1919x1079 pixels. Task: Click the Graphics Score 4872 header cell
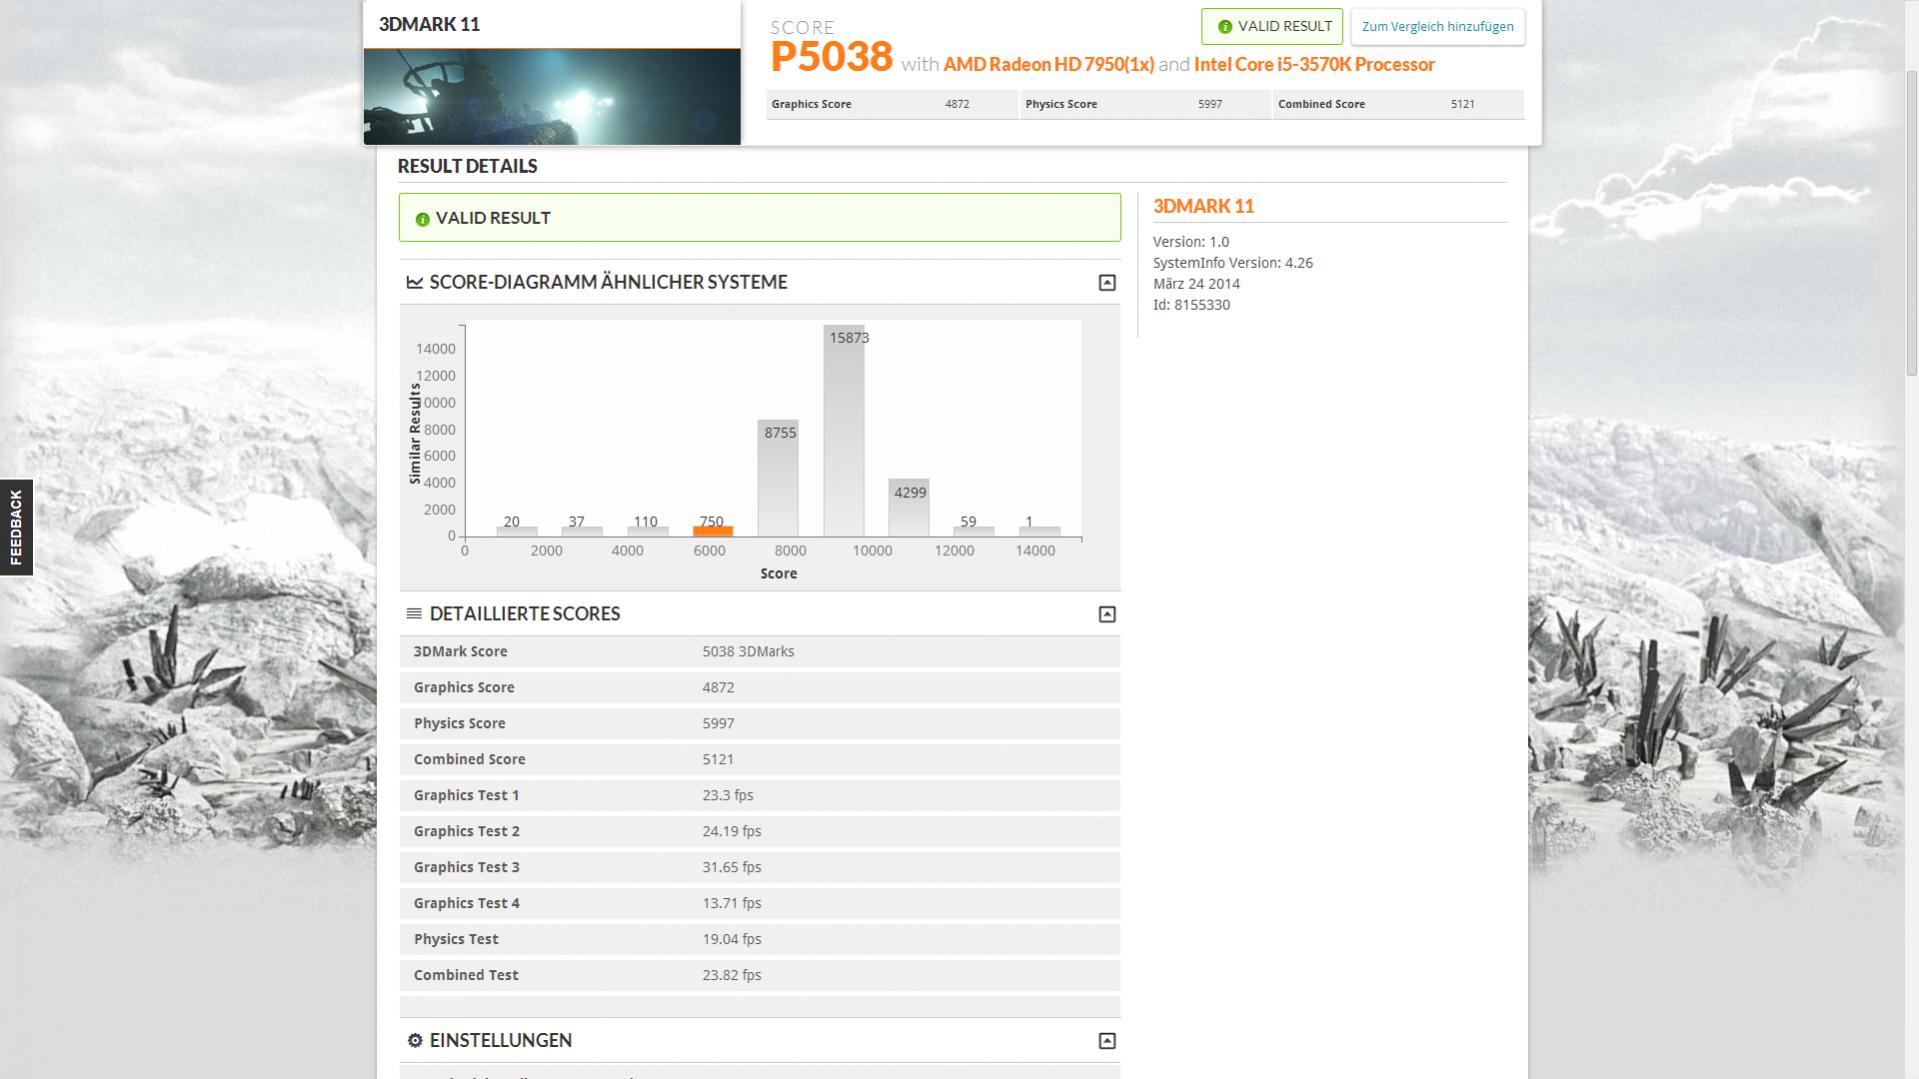(892, 104)
